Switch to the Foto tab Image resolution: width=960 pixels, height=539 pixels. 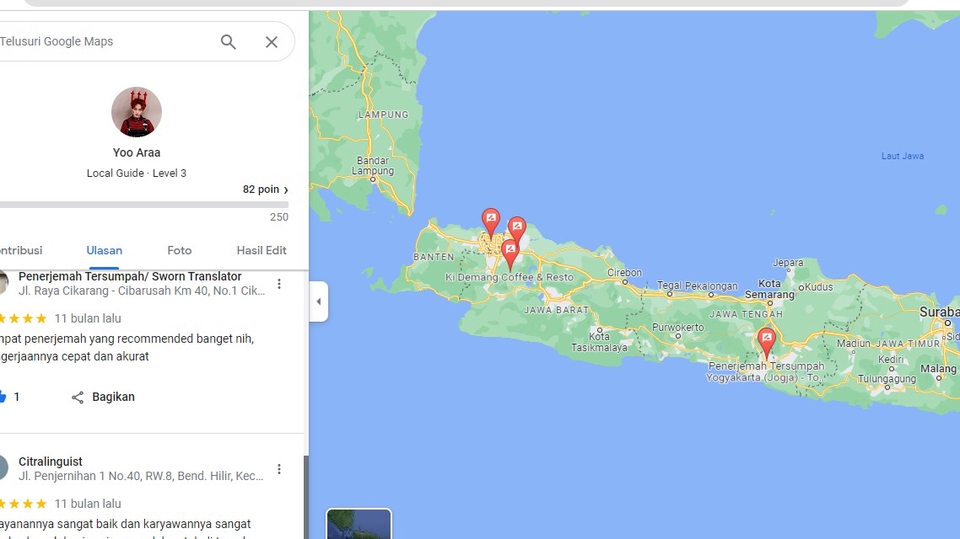(179, 250)
